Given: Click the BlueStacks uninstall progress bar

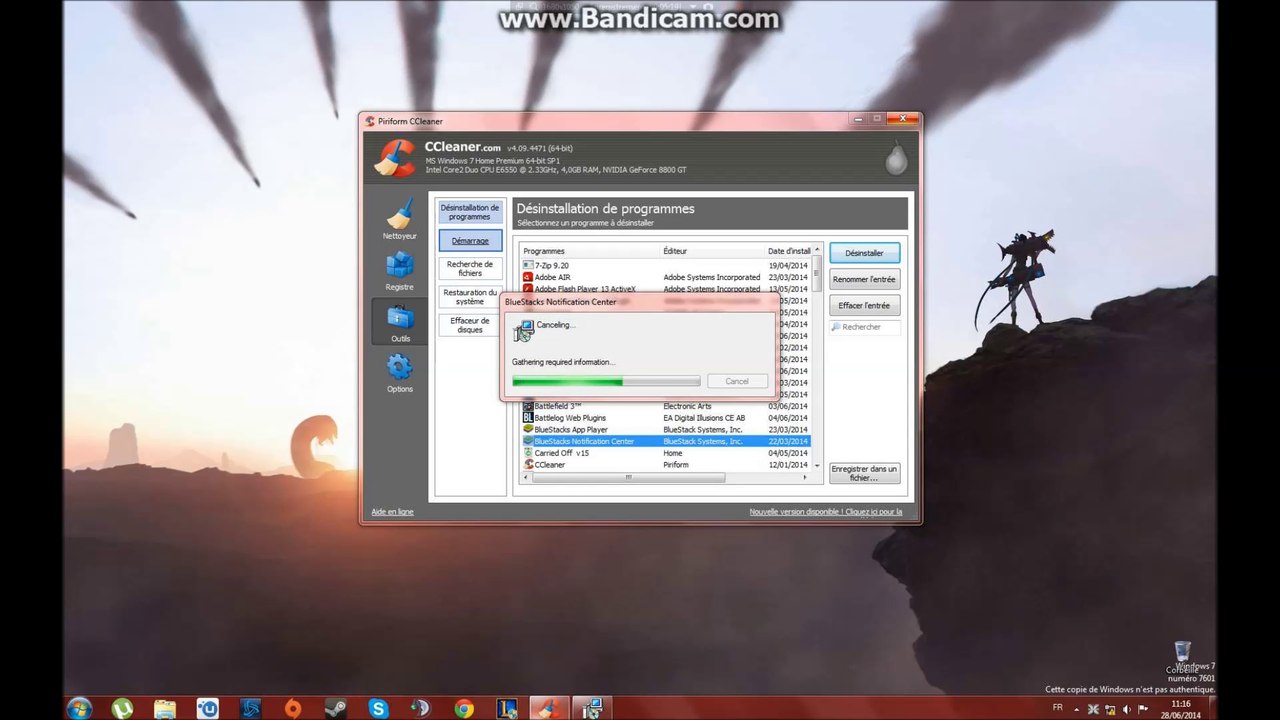Looking at the screenshot, I should tap(606, 381).
